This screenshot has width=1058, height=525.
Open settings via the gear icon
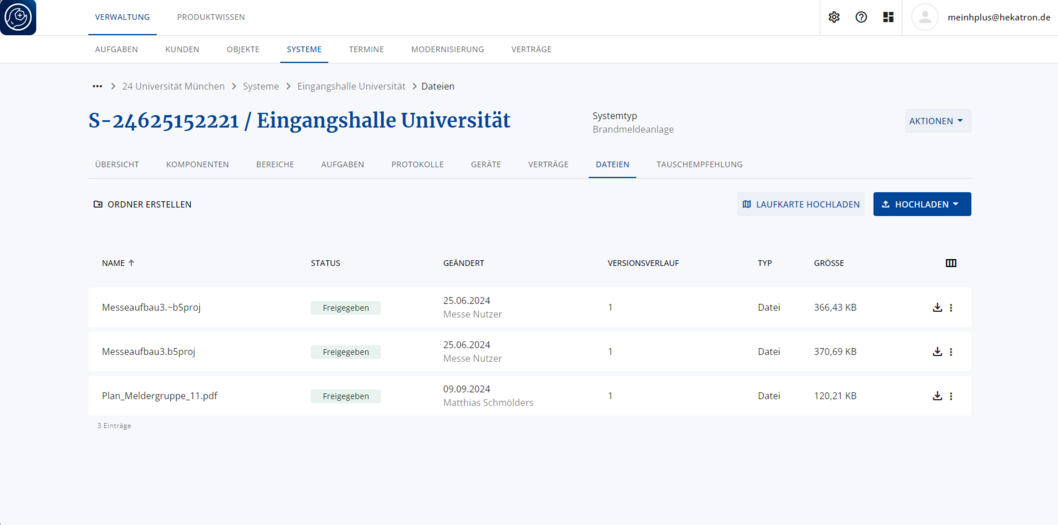834,18
